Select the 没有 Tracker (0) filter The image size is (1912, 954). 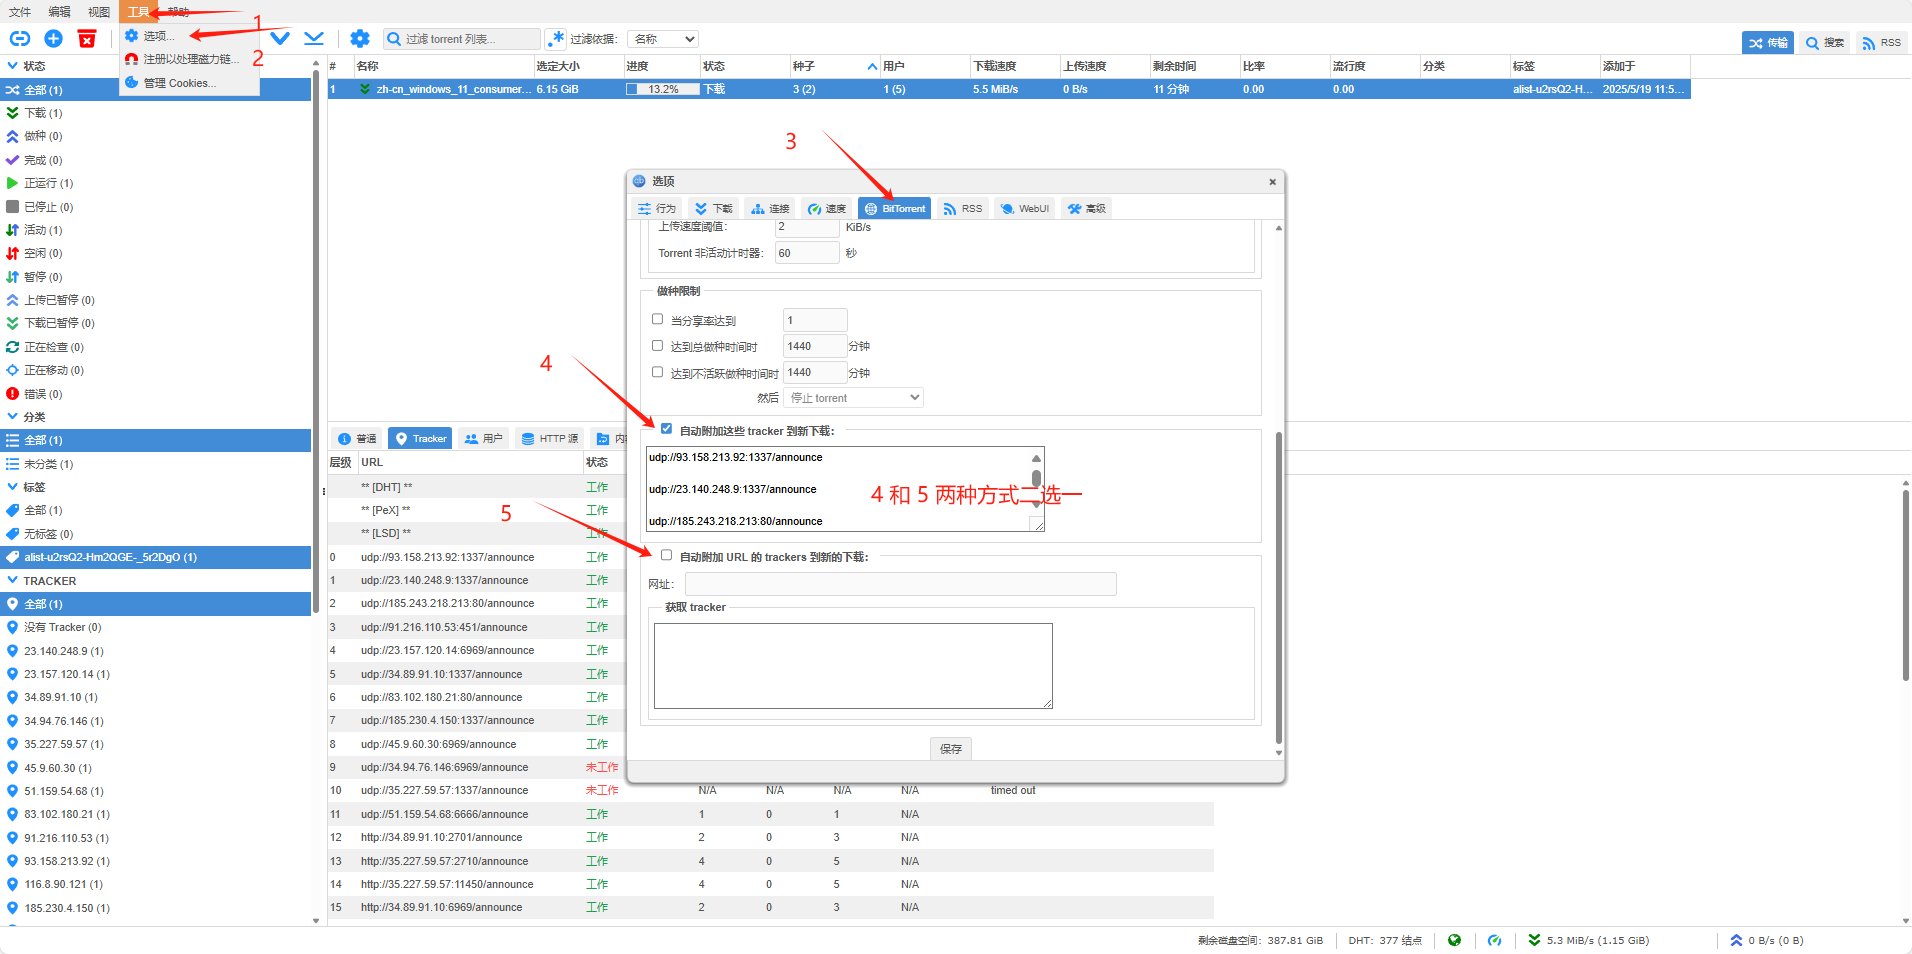pyautogui.click(x=156, y=627)
